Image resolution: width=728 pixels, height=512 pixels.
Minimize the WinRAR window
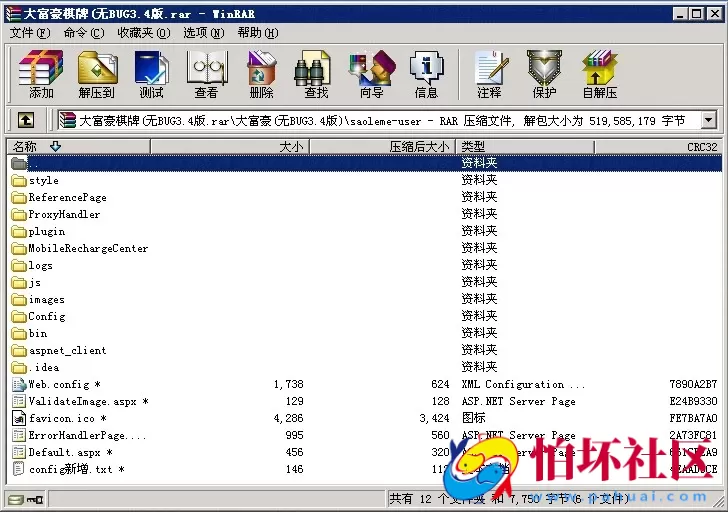(x=681, y=14)
